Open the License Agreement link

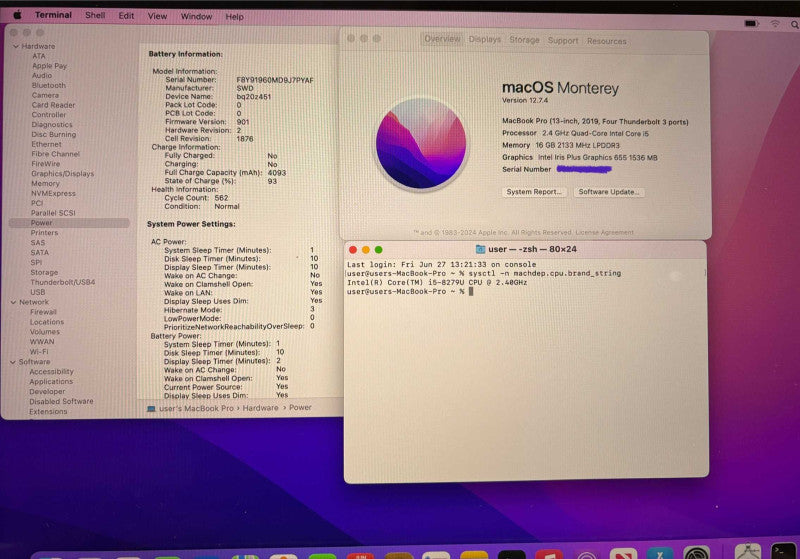tap(604, 233)
